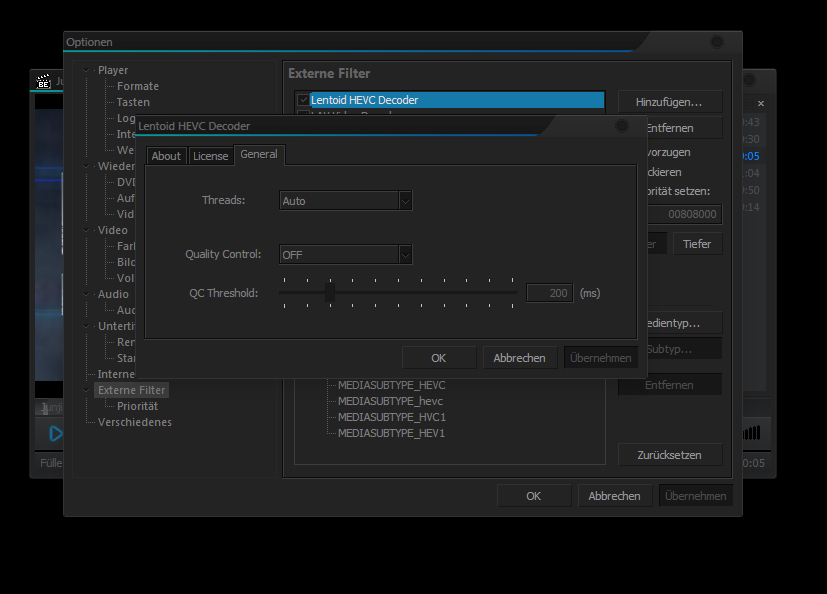Click Abbrechen in the Lentoid HEVC Decoder dialog
827x594 pixels.
coord(520,358)
